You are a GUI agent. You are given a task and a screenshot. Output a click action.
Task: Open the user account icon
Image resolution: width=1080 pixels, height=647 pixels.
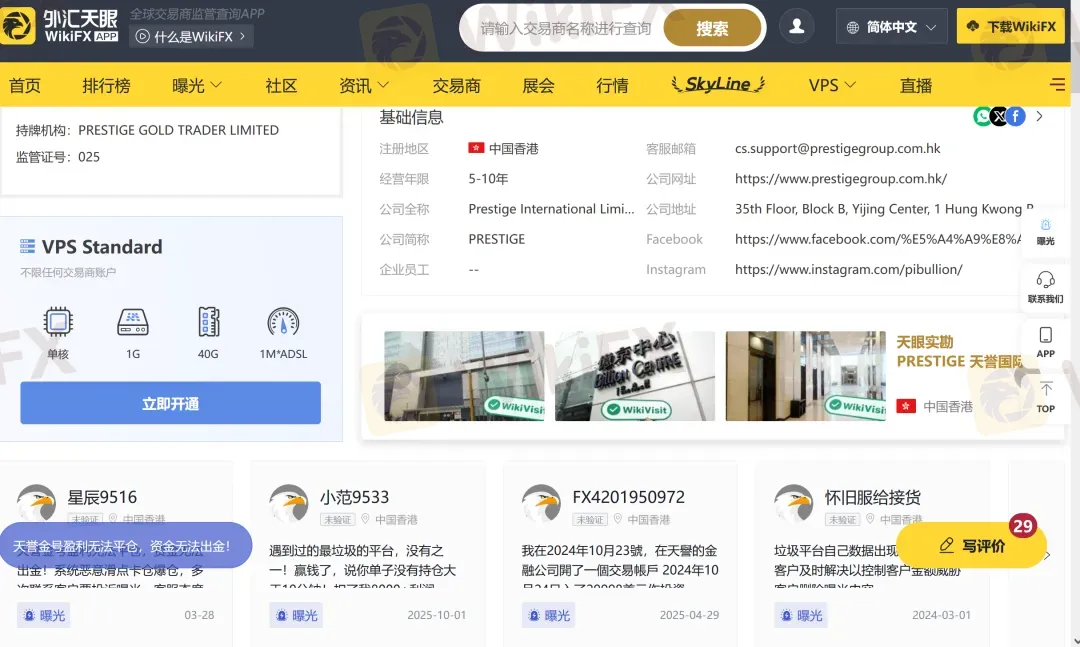point(797,27)
